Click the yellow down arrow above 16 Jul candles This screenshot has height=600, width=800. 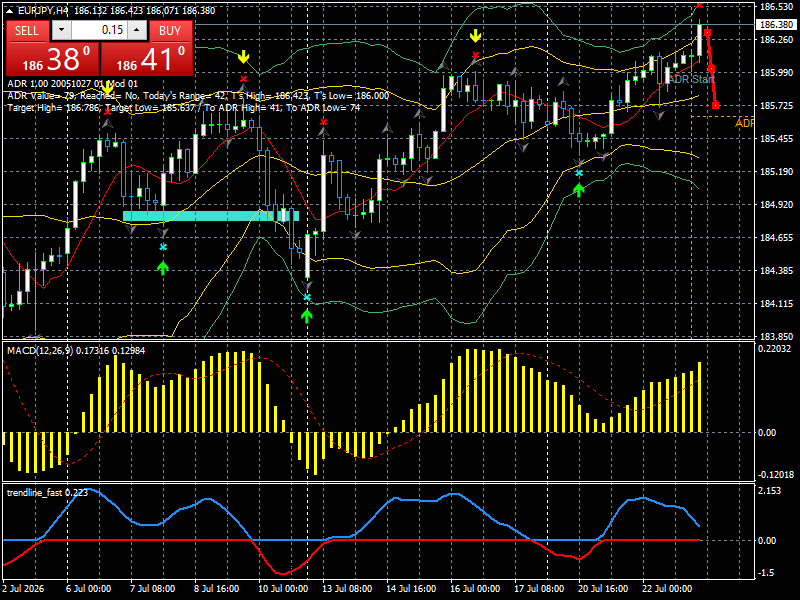[476, 36]
